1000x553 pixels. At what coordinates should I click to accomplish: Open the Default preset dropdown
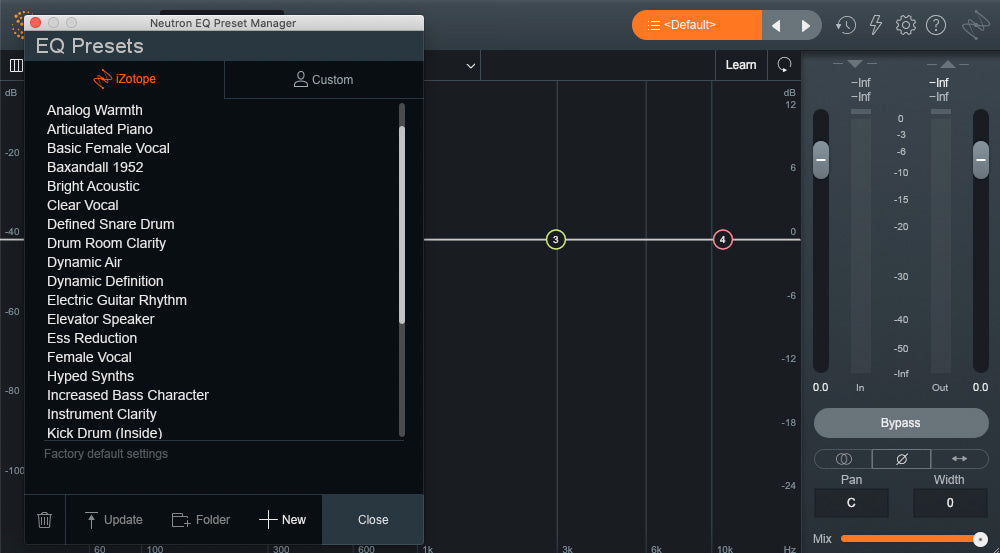coord(697,26)
